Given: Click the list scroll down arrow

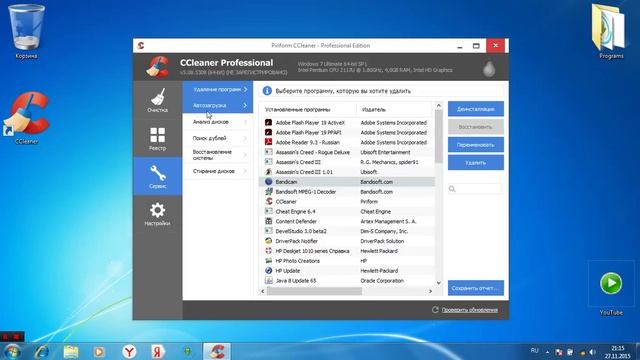Looking at the screenshot, I should 439,282.
